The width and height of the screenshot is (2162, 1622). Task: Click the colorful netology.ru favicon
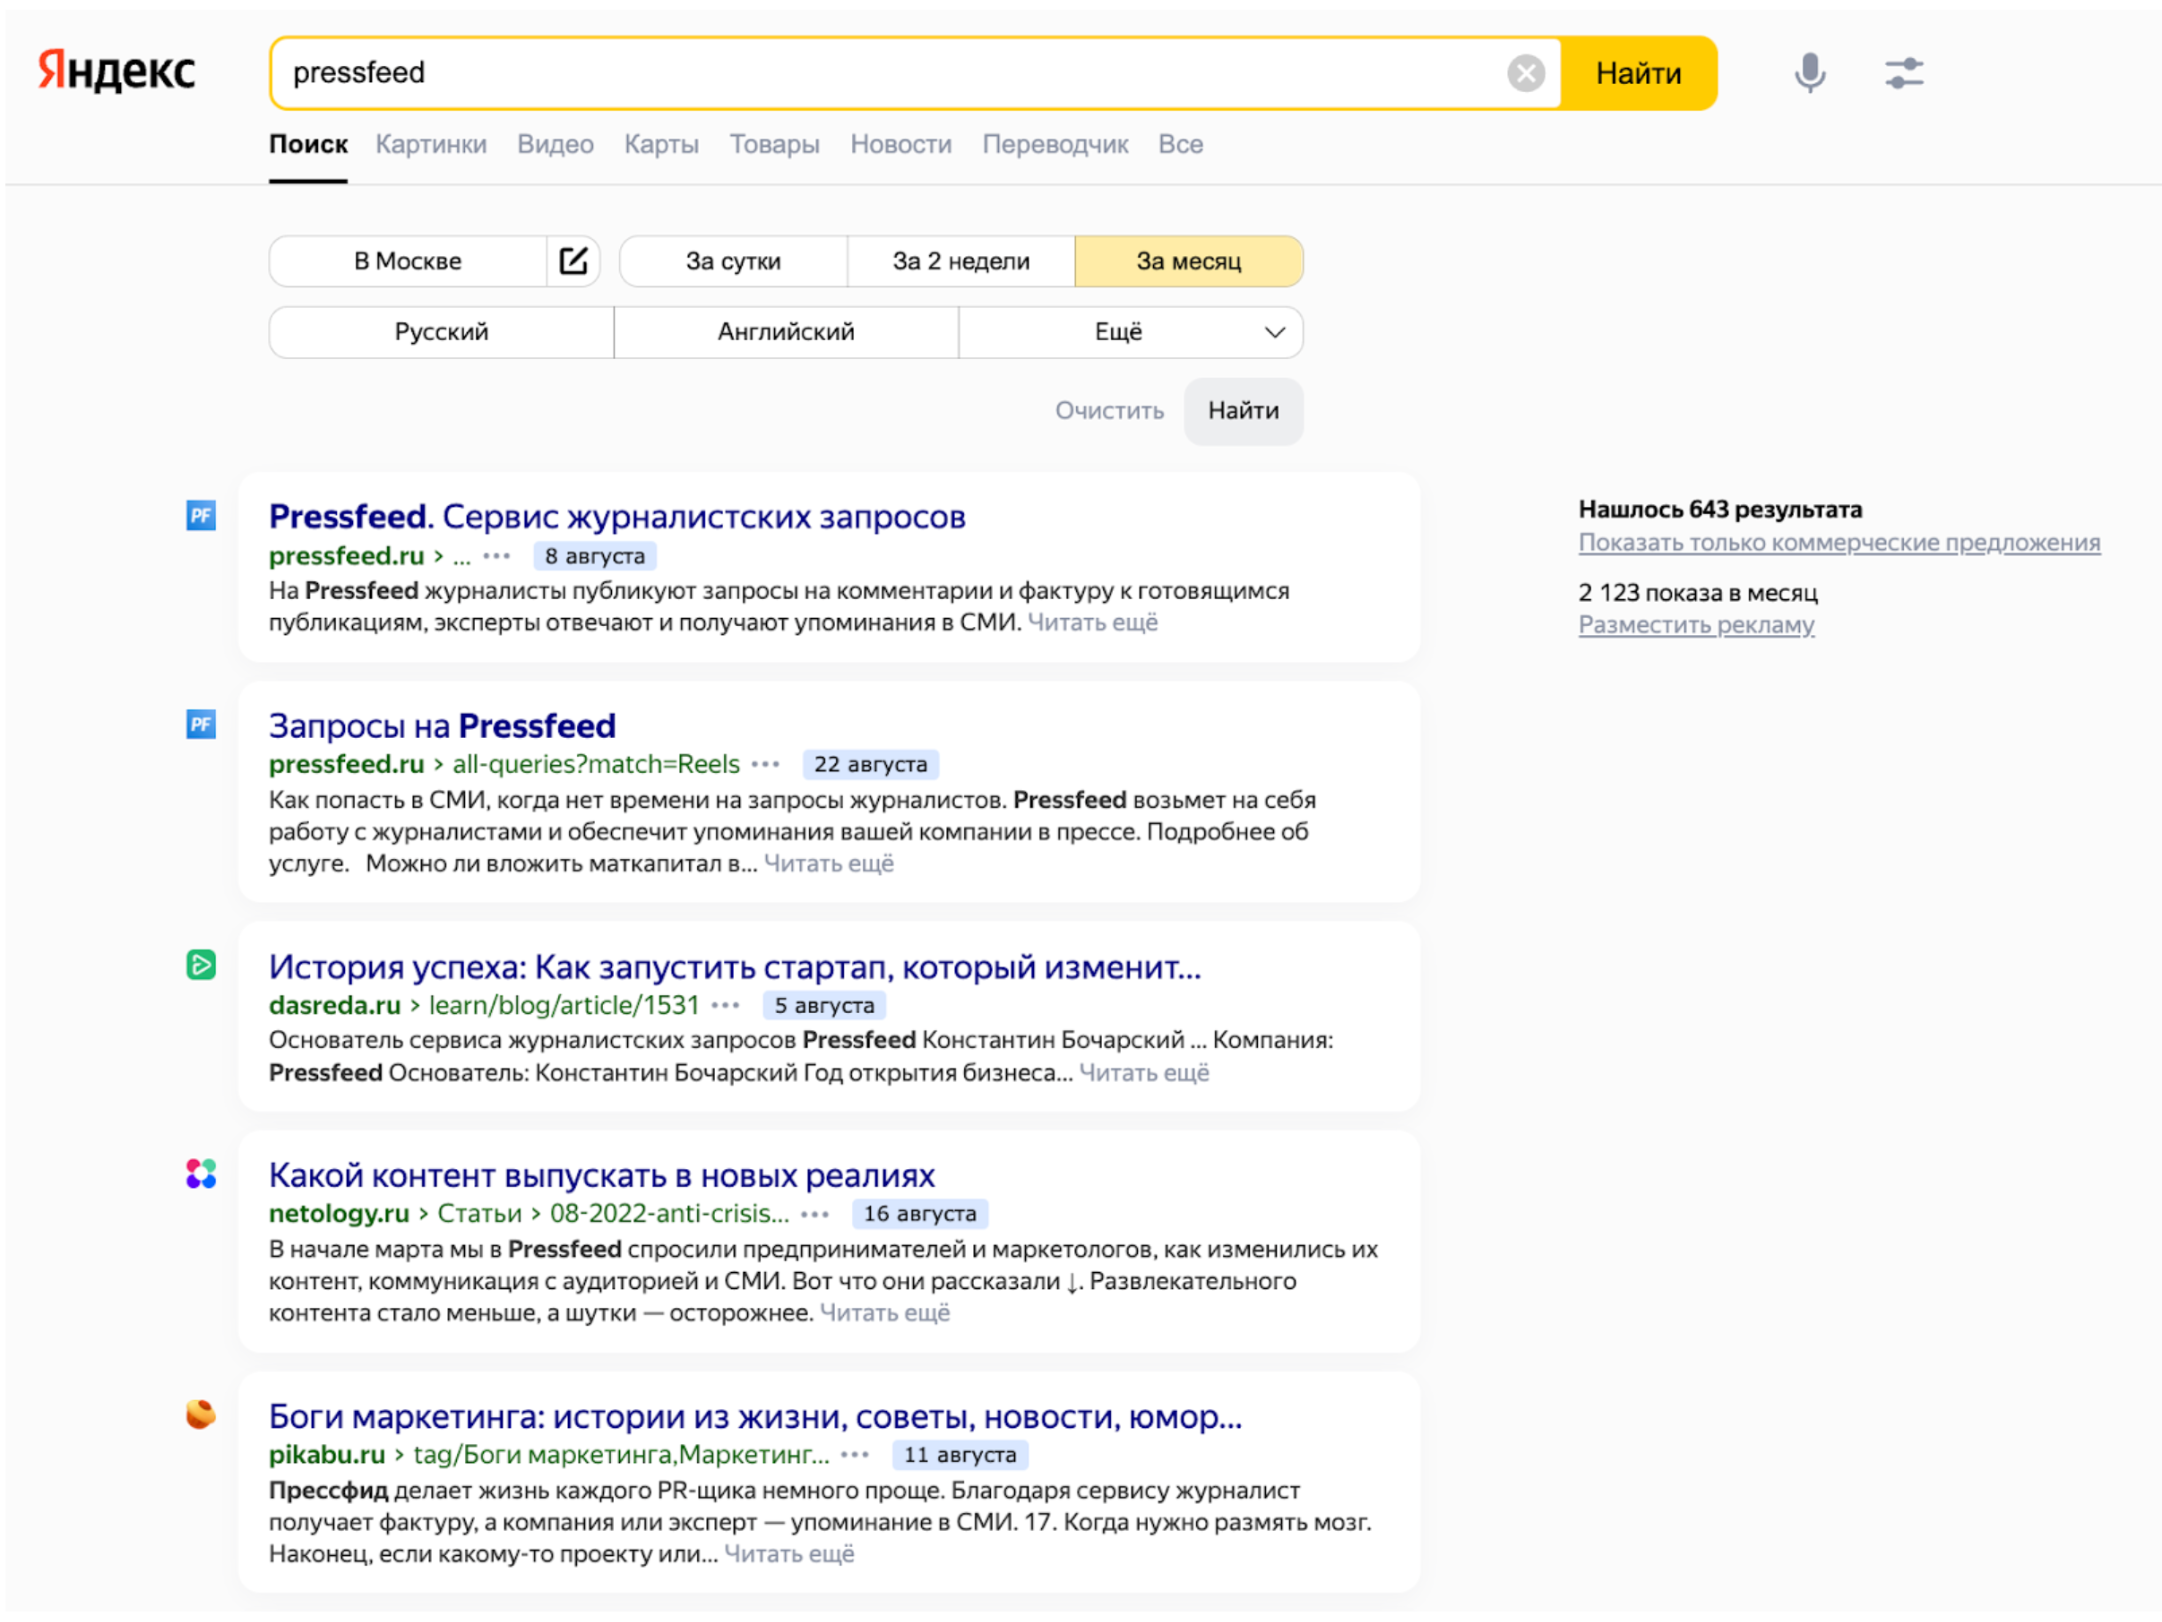click(x=201, y=1174)
